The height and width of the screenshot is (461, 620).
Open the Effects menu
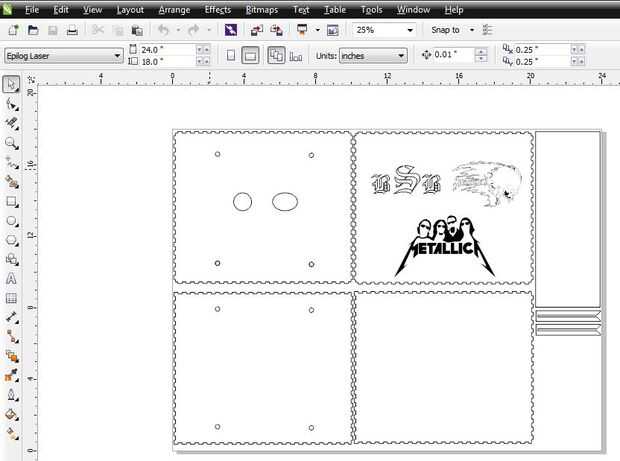[218, 10]
